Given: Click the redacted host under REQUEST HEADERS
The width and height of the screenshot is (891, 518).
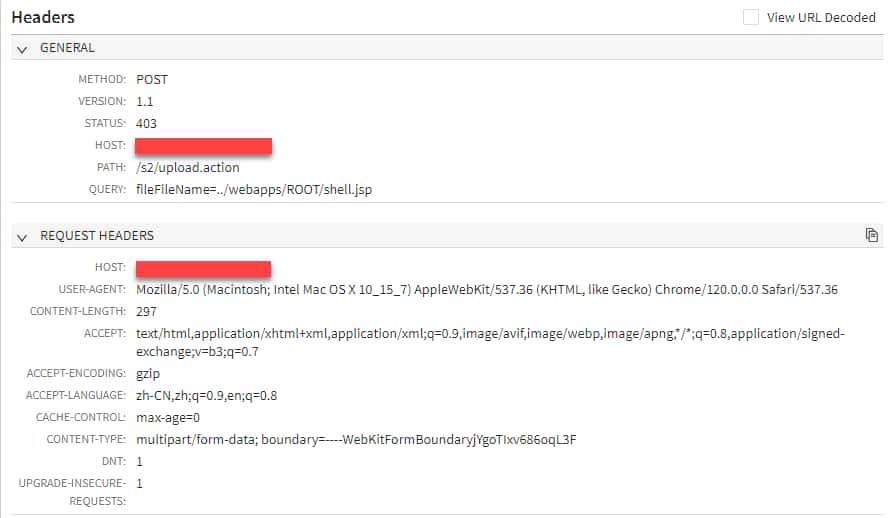Looking at the screenshot, I should coord(204,268).
